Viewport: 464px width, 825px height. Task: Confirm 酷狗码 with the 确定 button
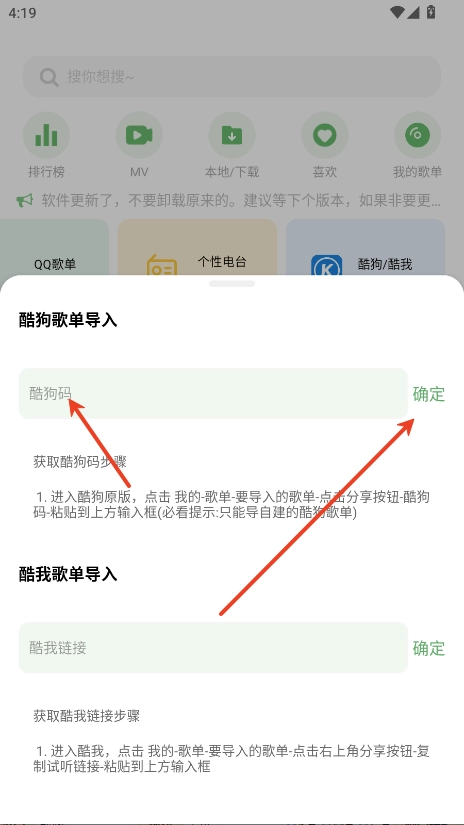[x=429, y=394]
